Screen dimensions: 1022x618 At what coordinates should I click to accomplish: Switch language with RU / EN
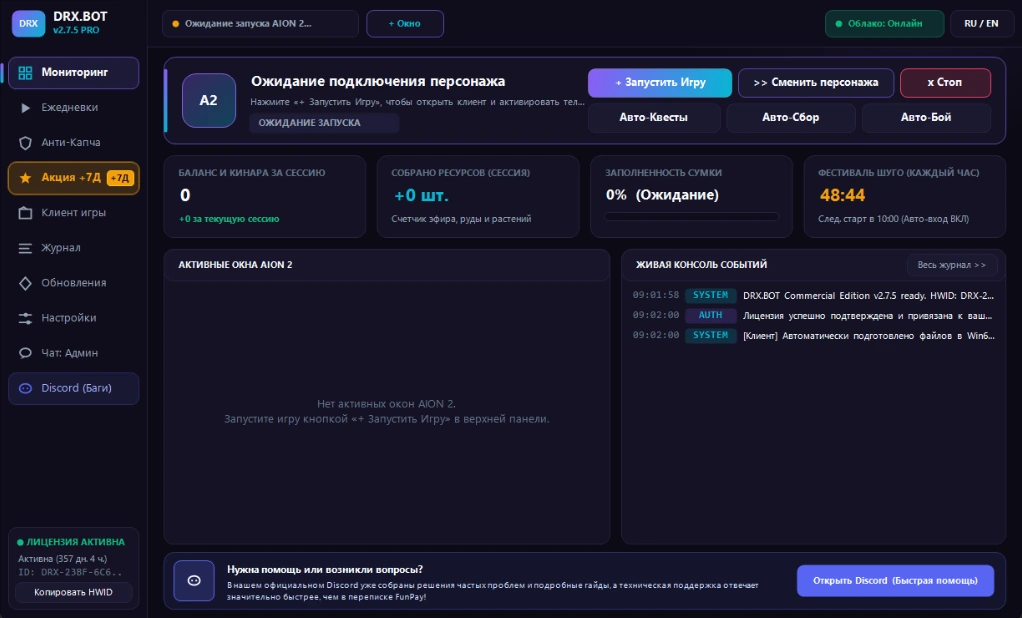point(982,23)
